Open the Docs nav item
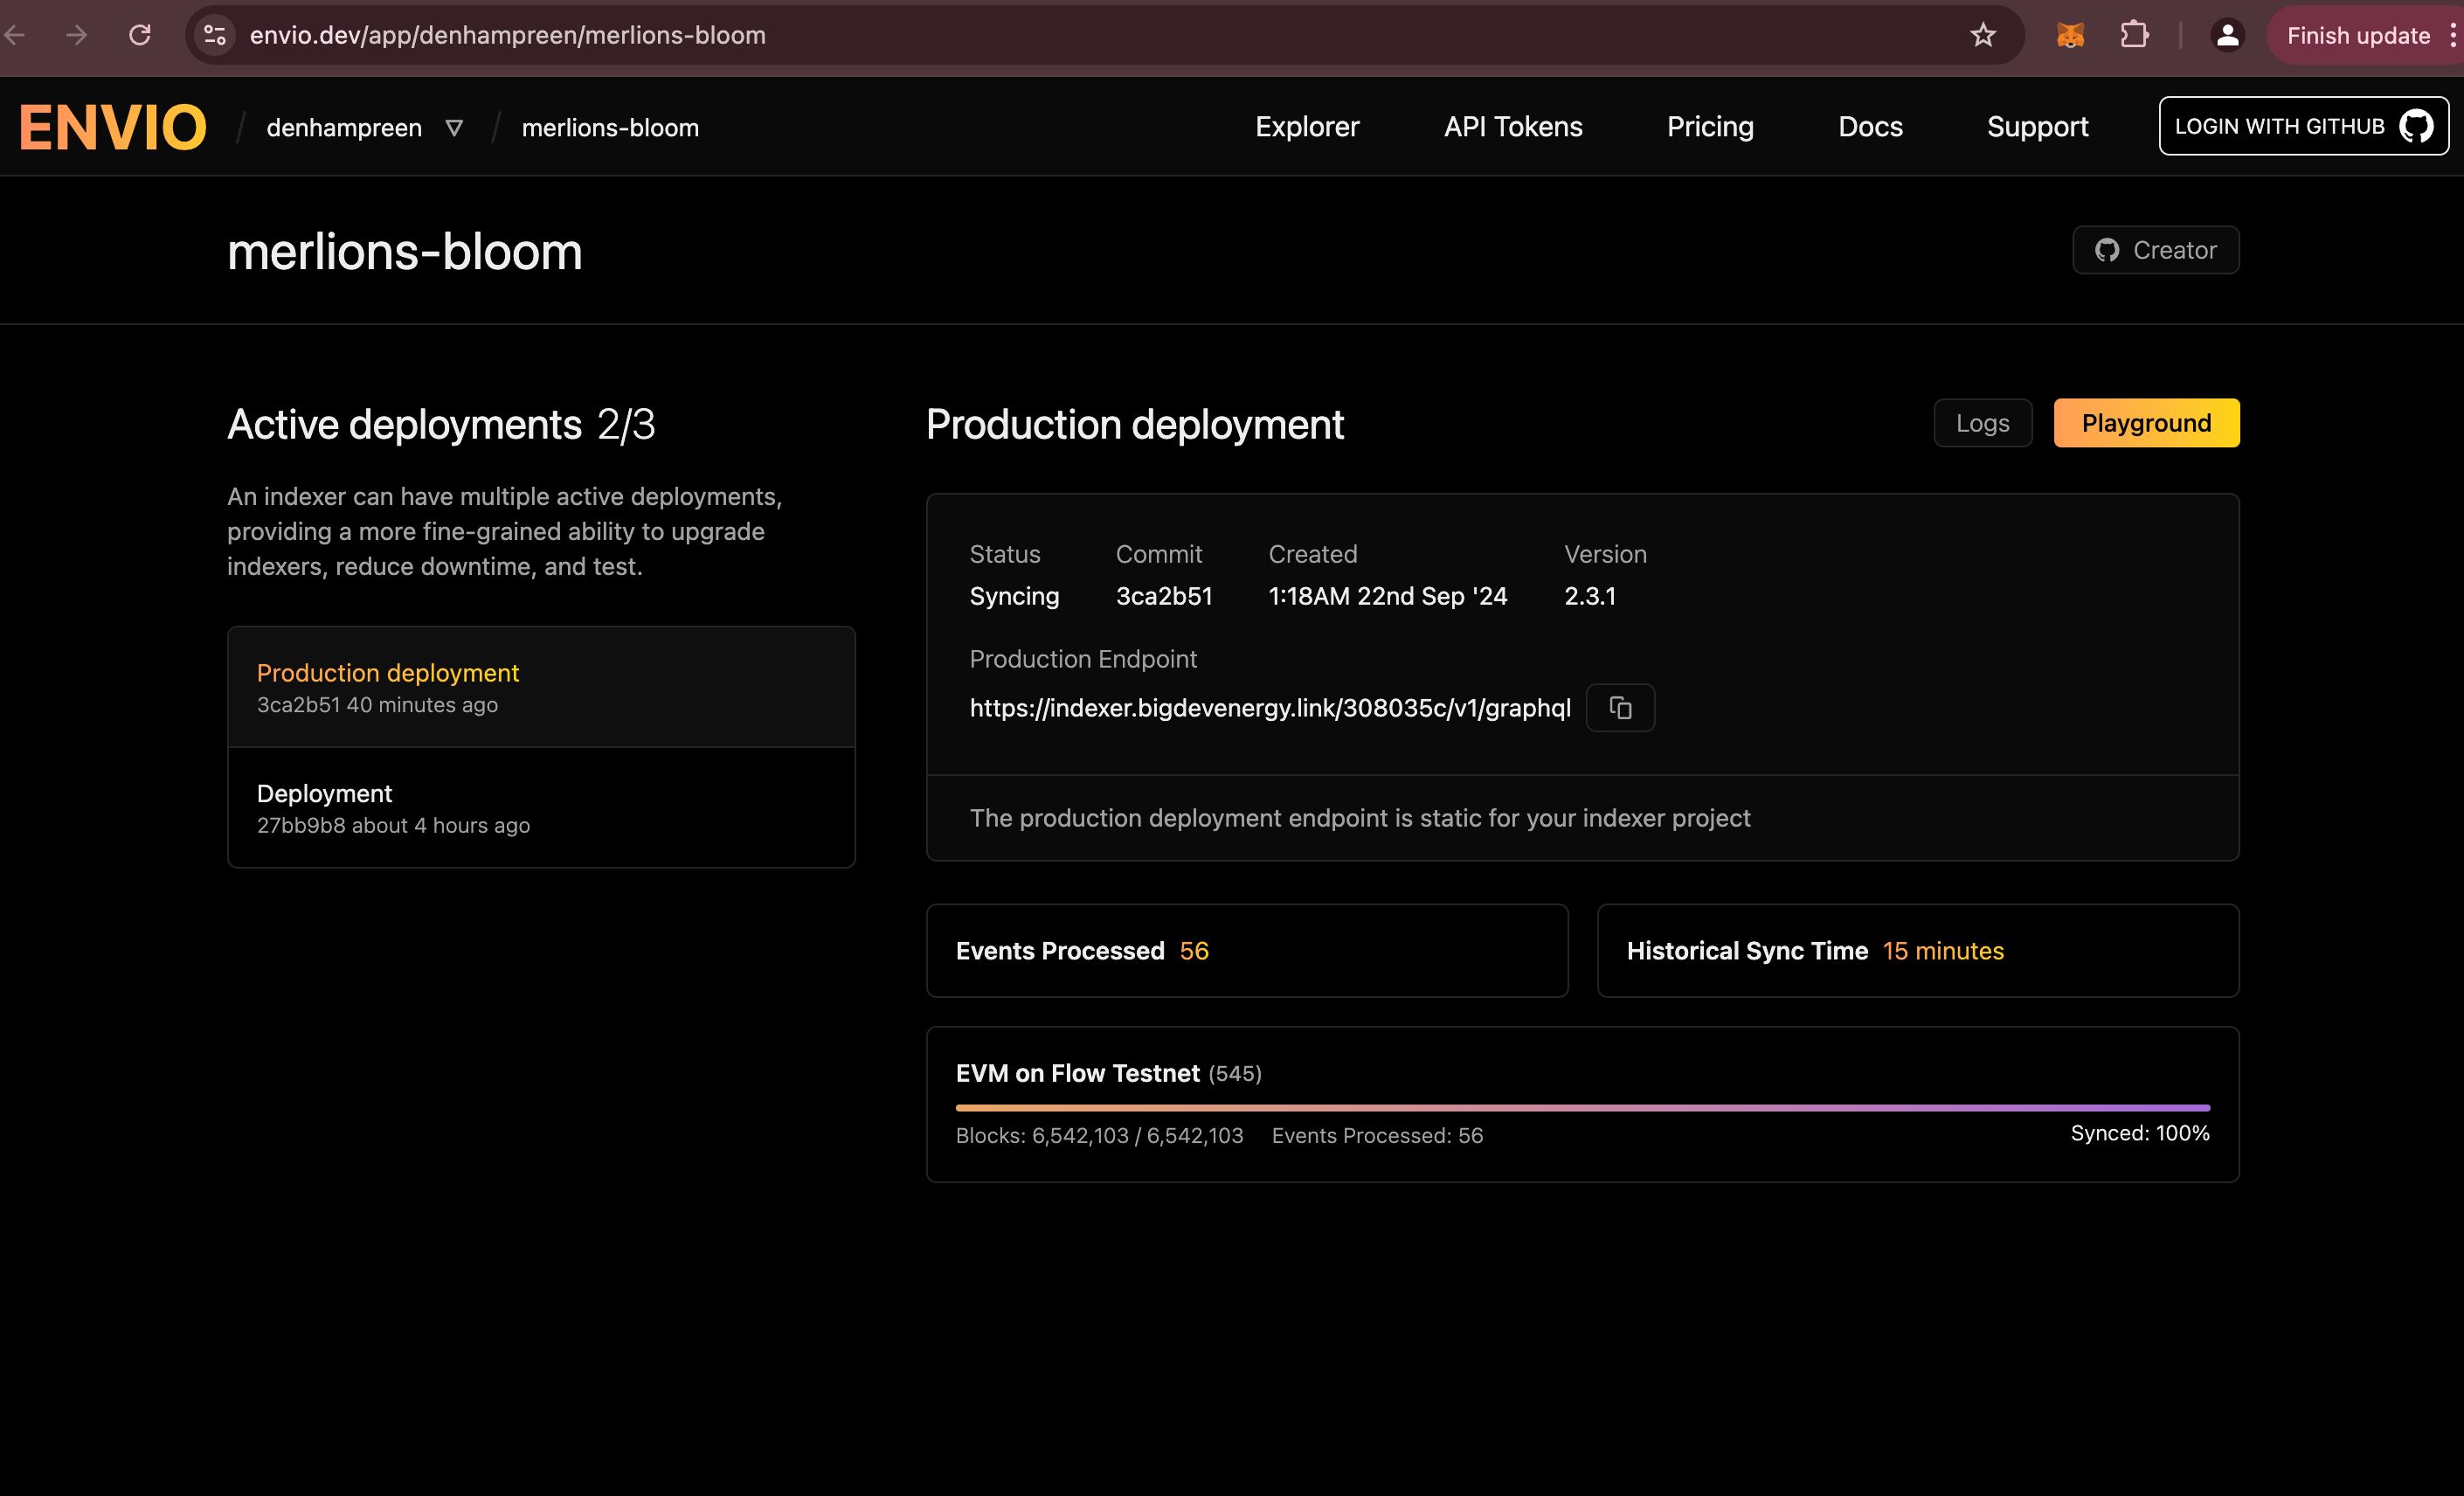 tap(1870, 127)
